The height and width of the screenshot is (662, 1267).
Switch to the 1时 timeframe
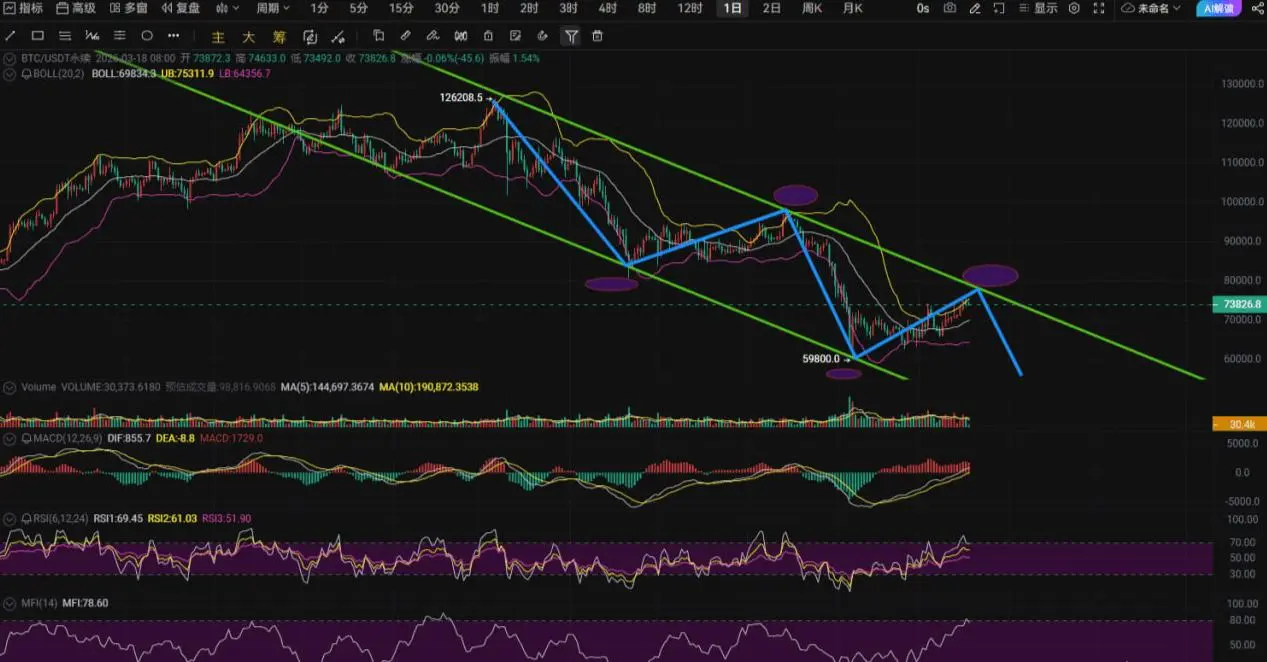pyautogui.click(x=490, y=8)
